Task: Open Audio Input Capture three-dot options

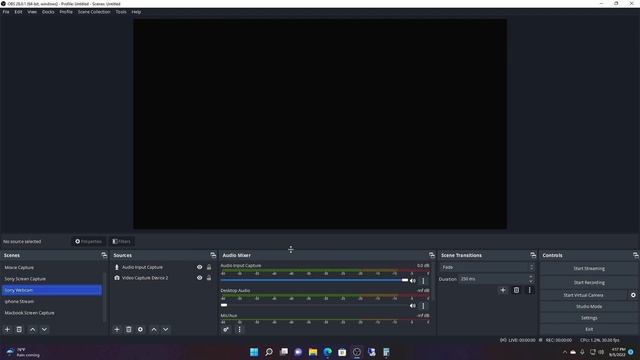Action: (x=423, y=281)
